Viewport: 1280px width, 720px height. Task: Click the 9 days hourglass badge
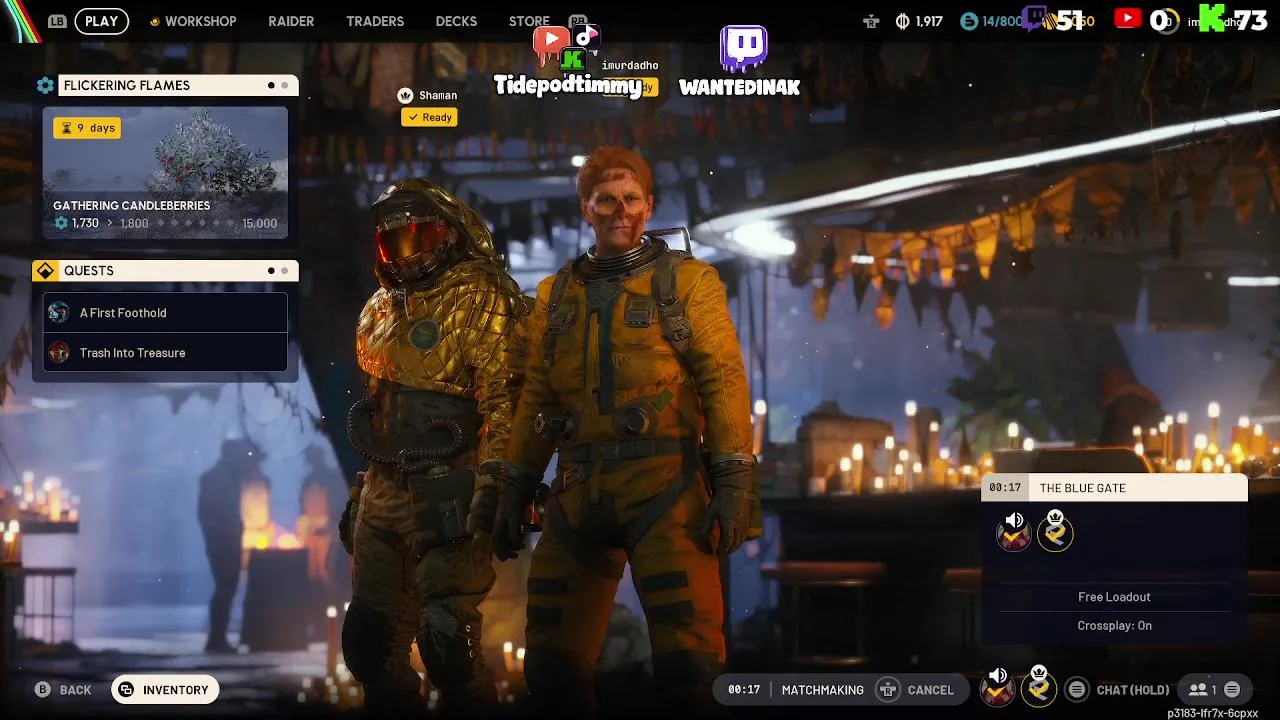(87, 128)
